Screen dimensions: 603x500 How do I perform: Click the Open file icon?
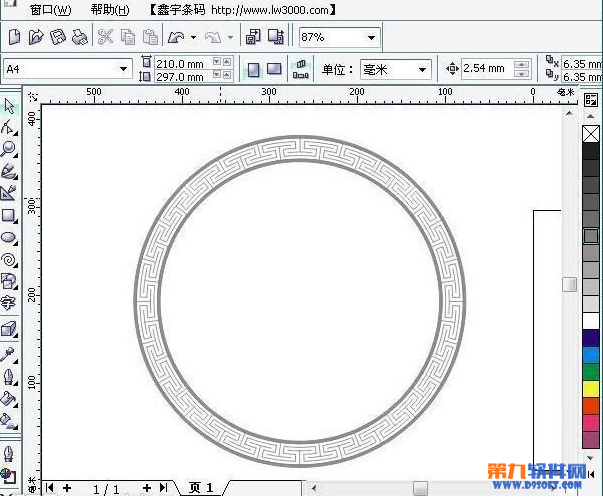pos(36,37)
